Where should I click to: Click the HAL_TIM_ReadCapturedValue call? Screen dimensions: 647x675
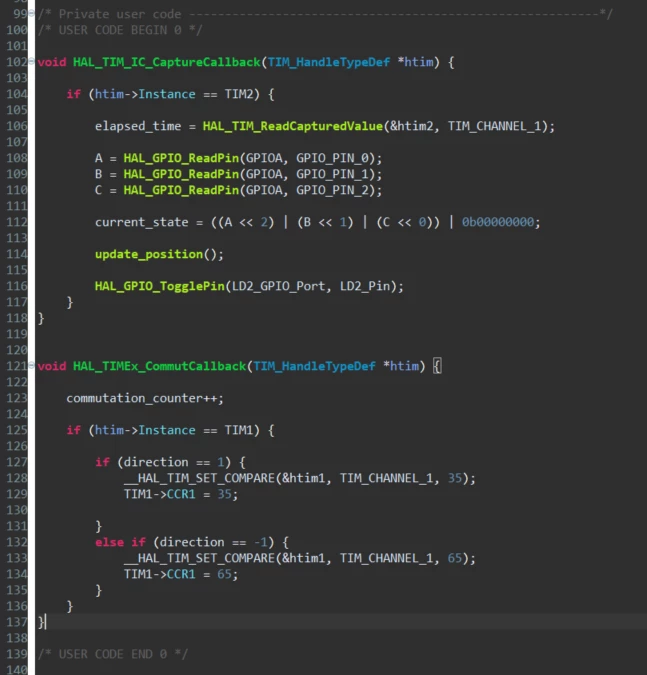[x=293, y=126]
